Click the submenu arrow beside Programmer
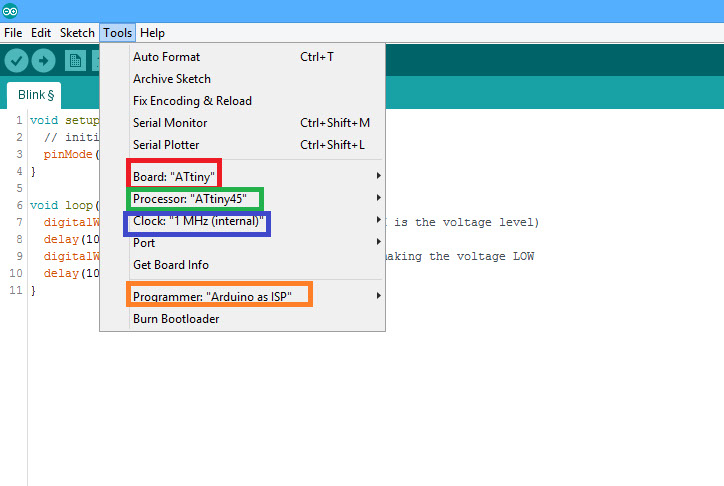The height and width of the screenshot is (486, 724). point(379,295)
